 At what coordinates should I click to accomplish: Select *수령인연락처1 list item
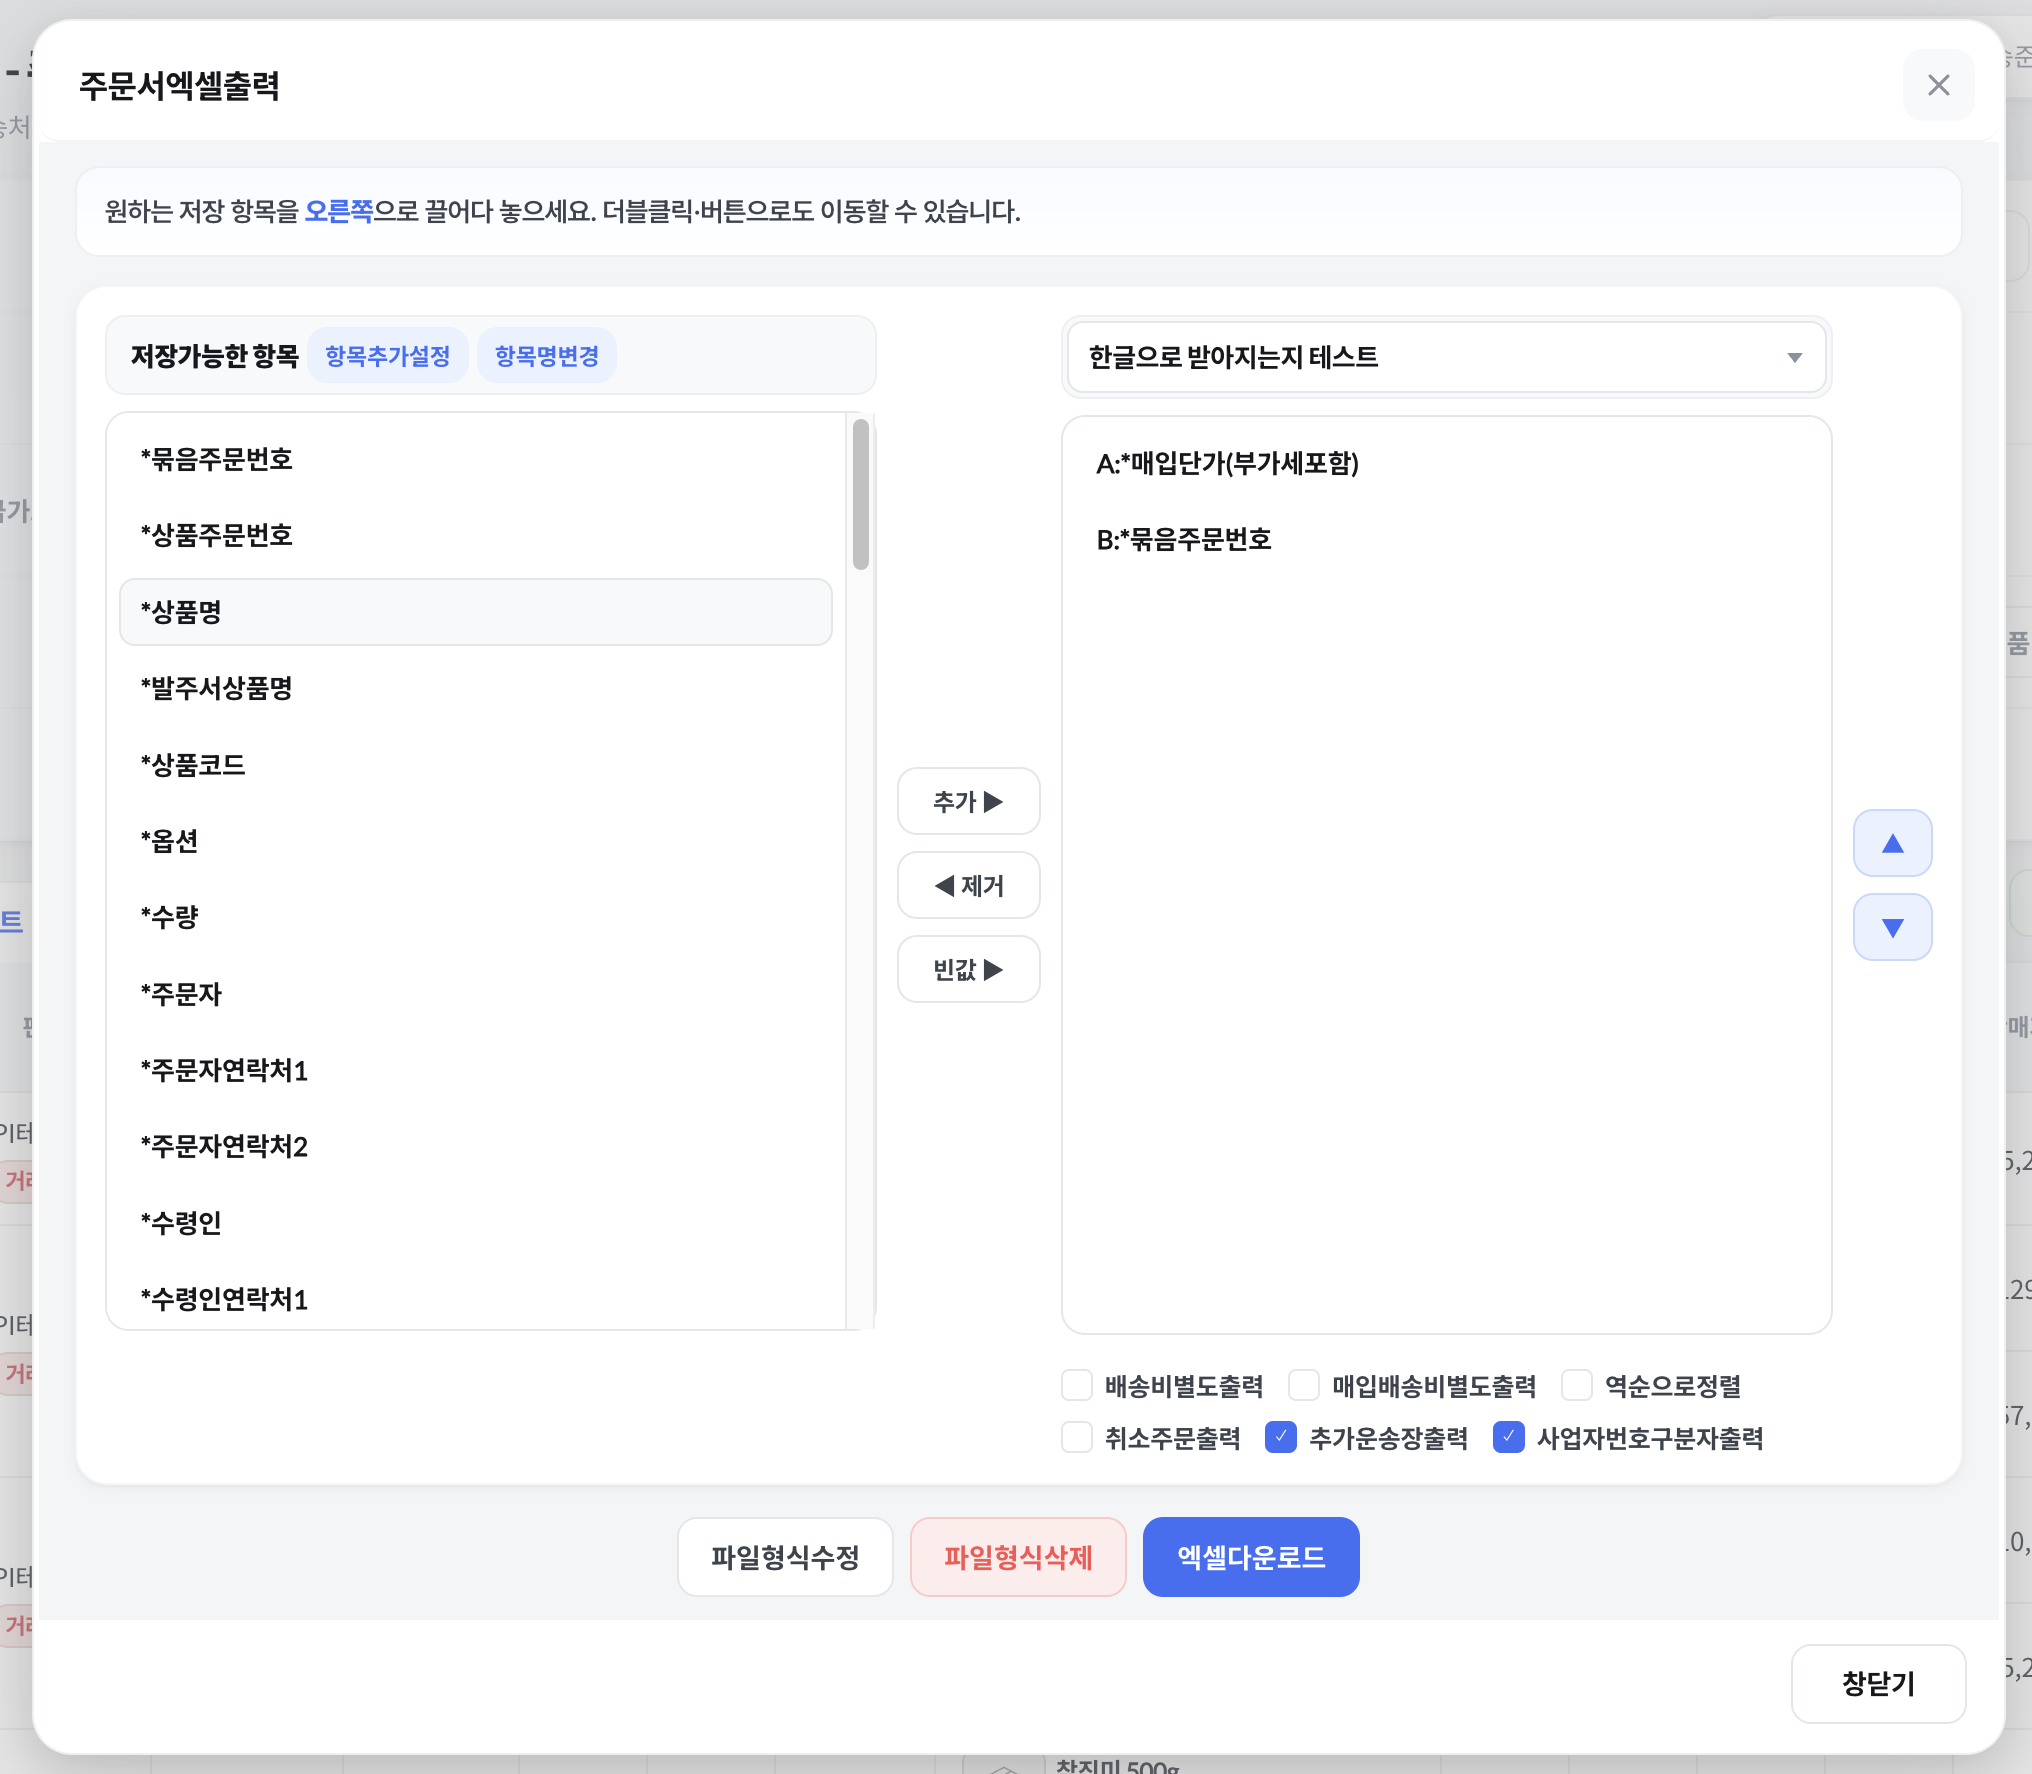point(476,1299)
